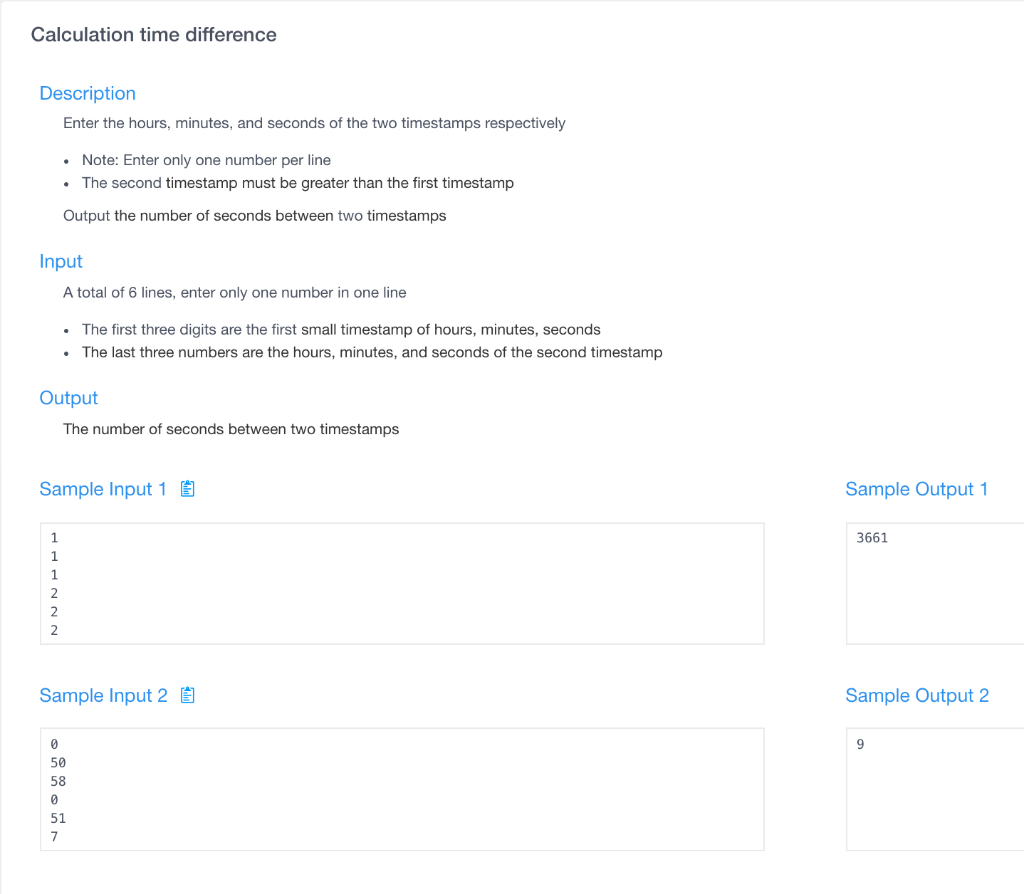This screenshot has height=894, width=1024.
Task: Click the Output section heading
Action: pos(69,398)
